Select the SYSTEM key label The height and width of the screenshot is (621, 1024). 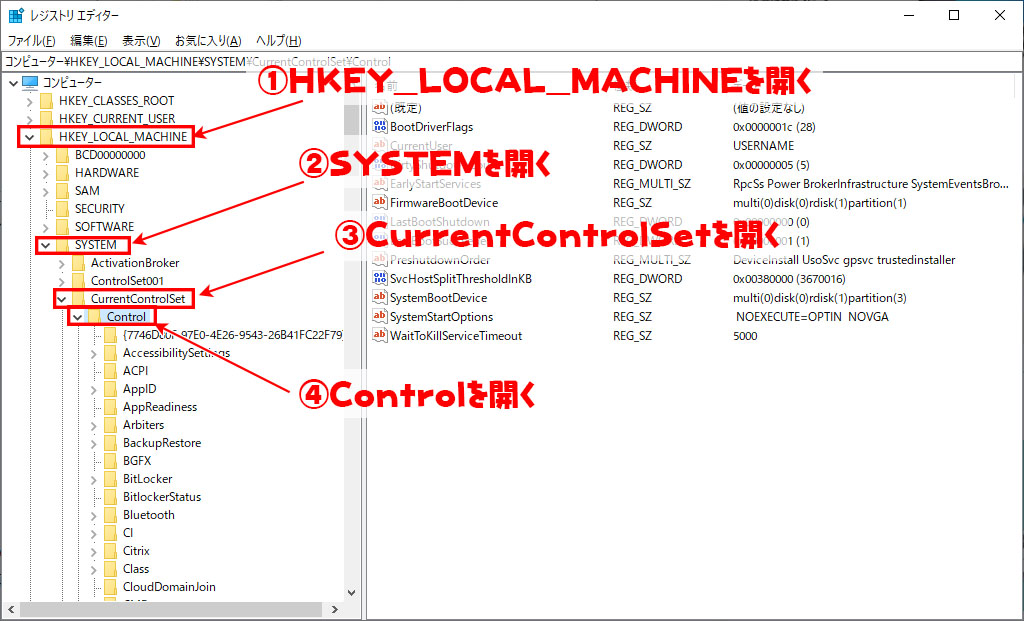tap(95, 244)
